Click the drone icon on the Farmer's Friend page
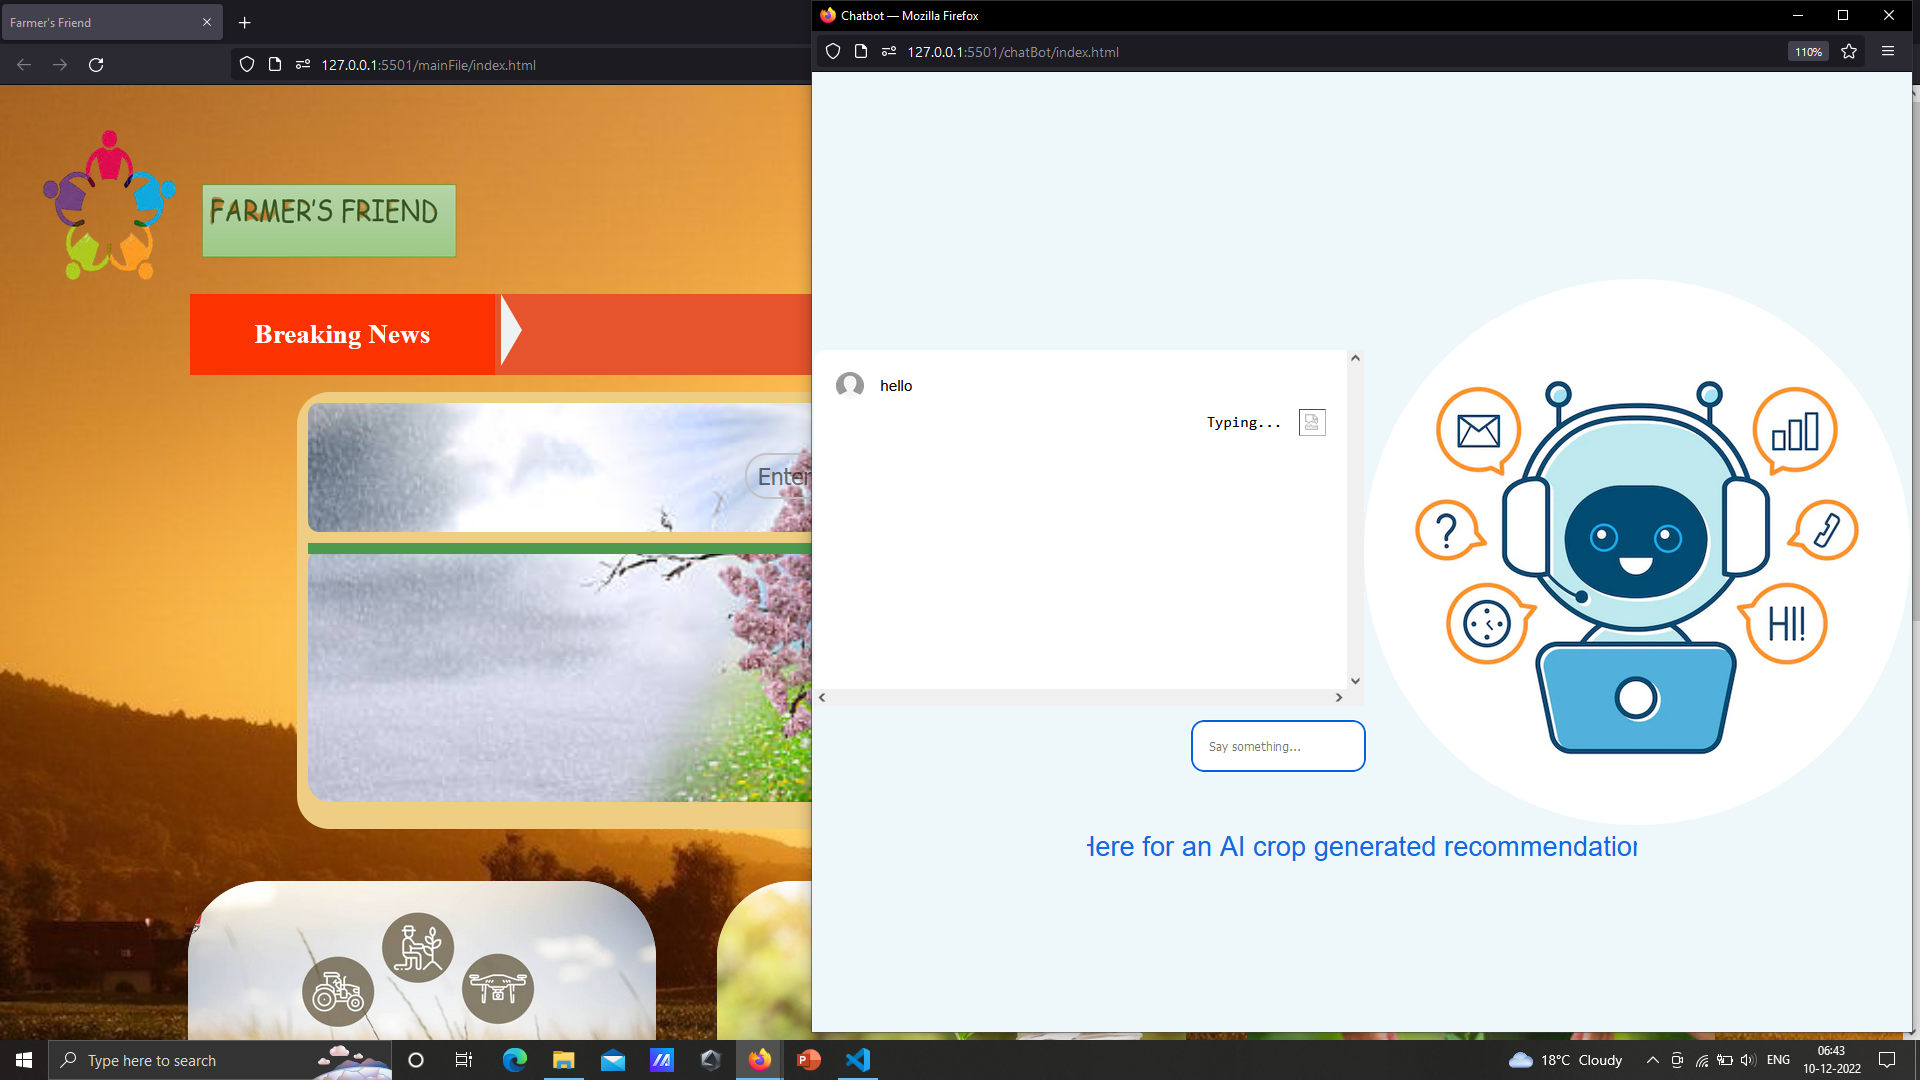Viewport: 1920px width, 1080px height. tap(498, 988)
